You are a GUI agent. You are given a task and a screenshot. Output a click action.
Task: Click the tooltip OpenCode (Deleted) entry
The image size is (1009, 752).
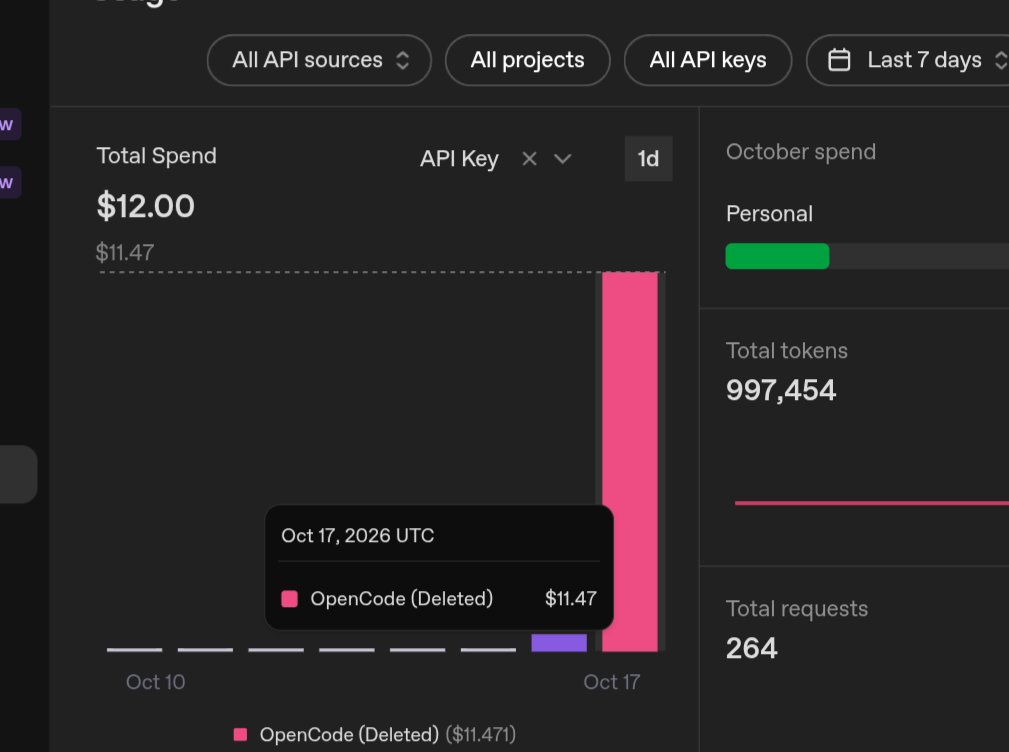402,599
